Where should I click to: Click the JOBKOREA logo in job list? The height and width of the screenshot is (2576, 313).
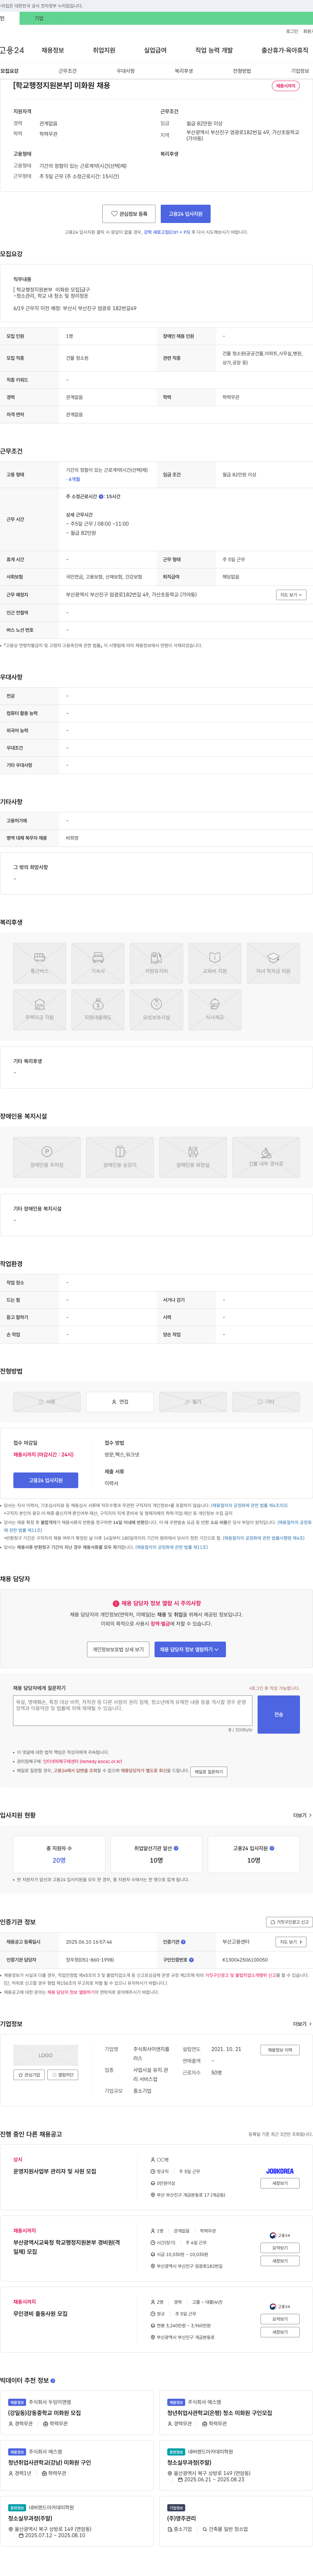coord(280,2171)
